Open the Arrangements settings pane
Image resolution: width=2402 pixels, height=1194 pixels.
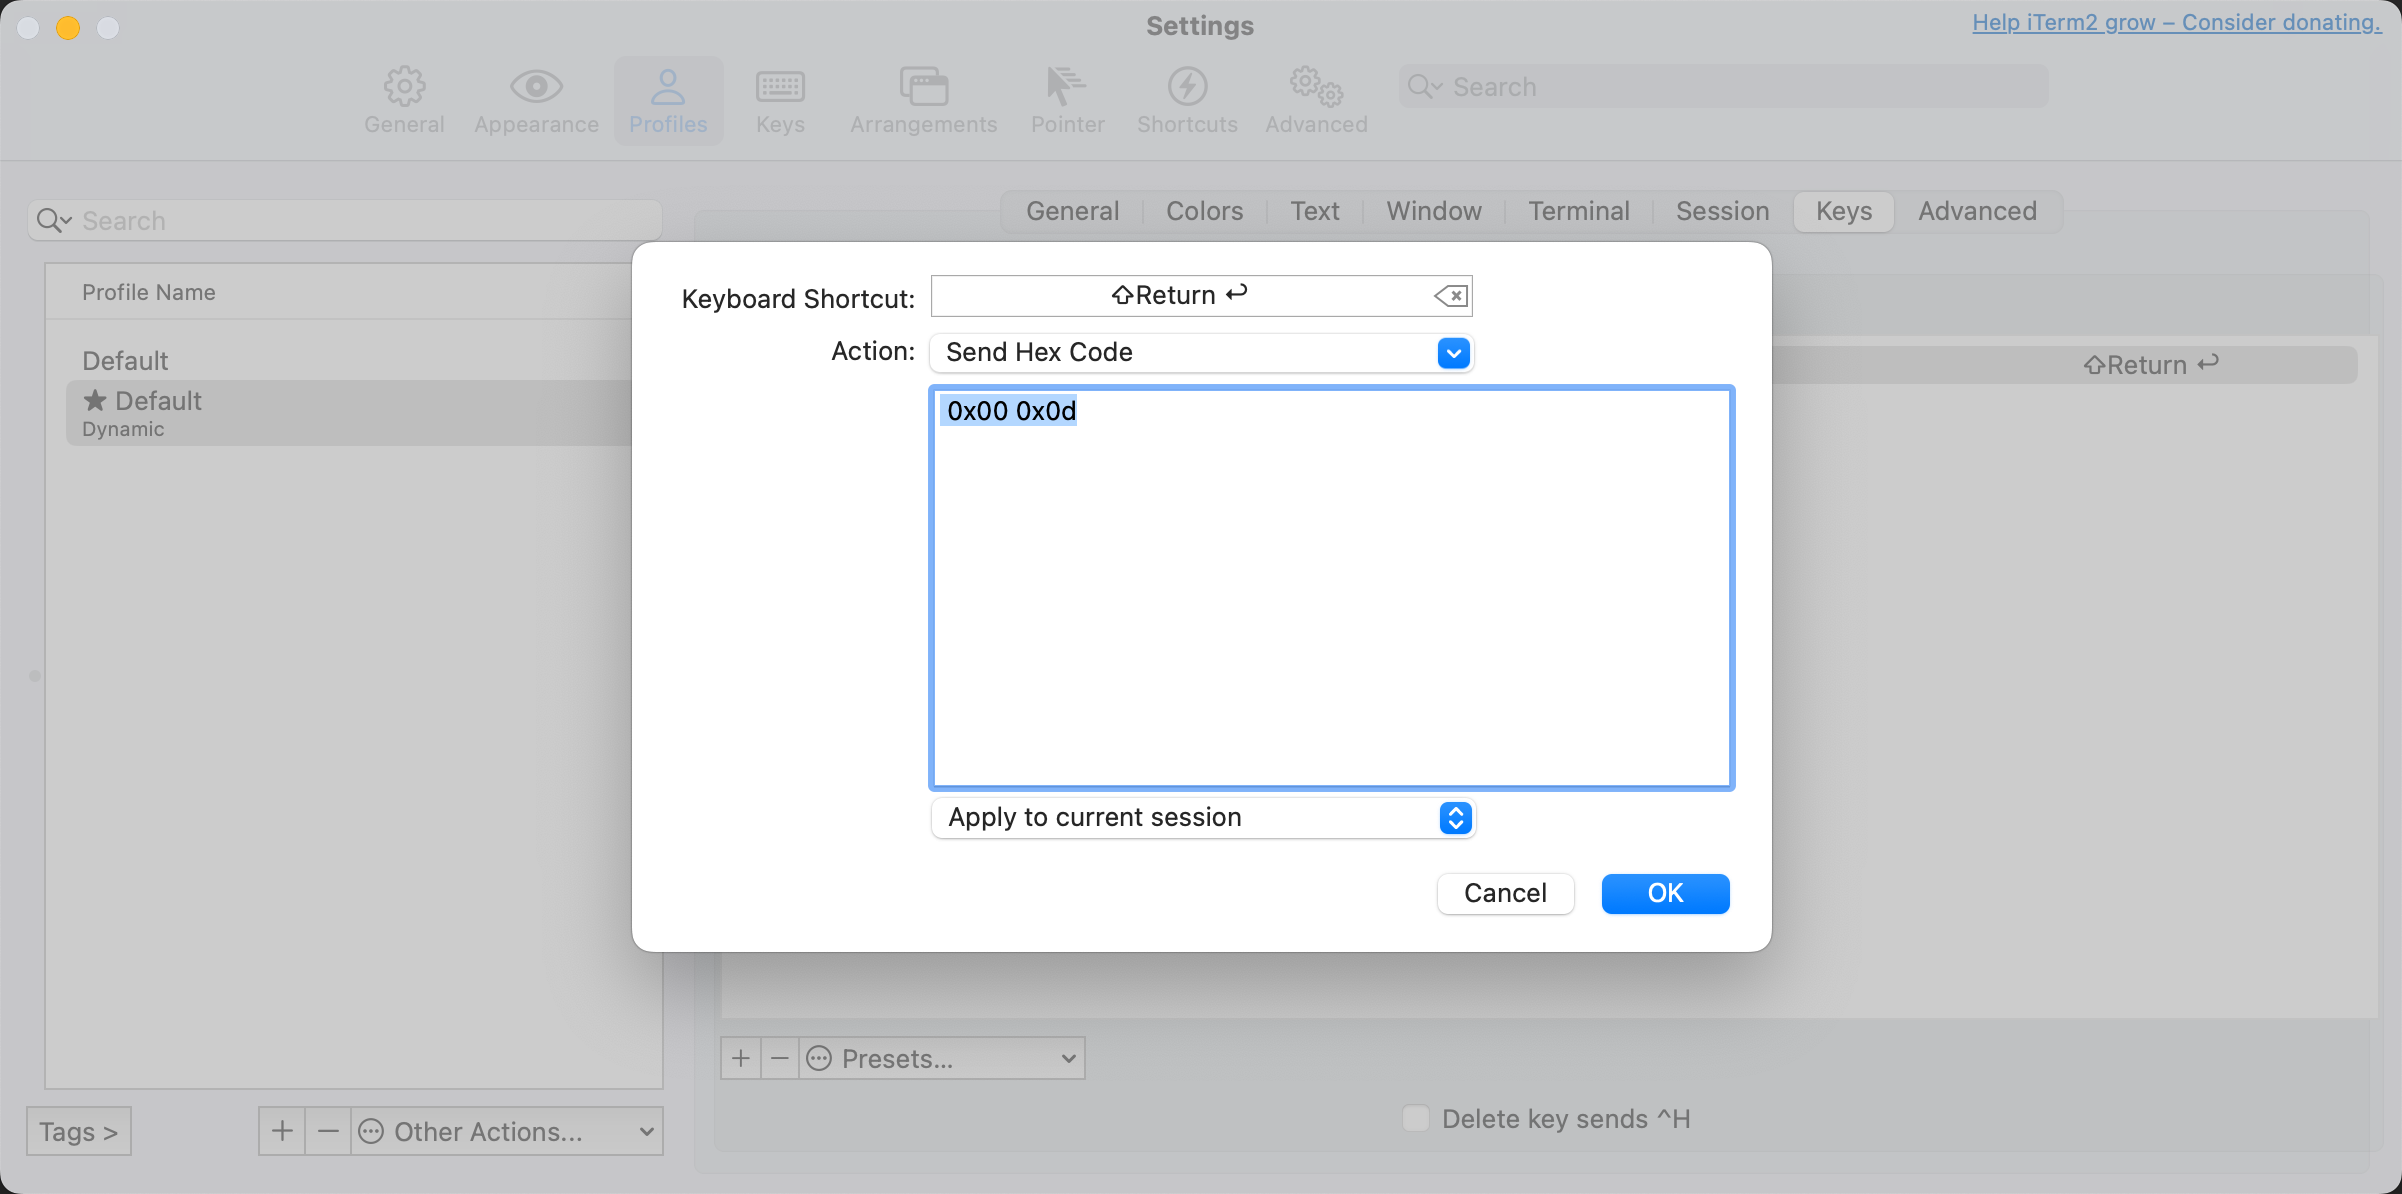coord(922,99)
